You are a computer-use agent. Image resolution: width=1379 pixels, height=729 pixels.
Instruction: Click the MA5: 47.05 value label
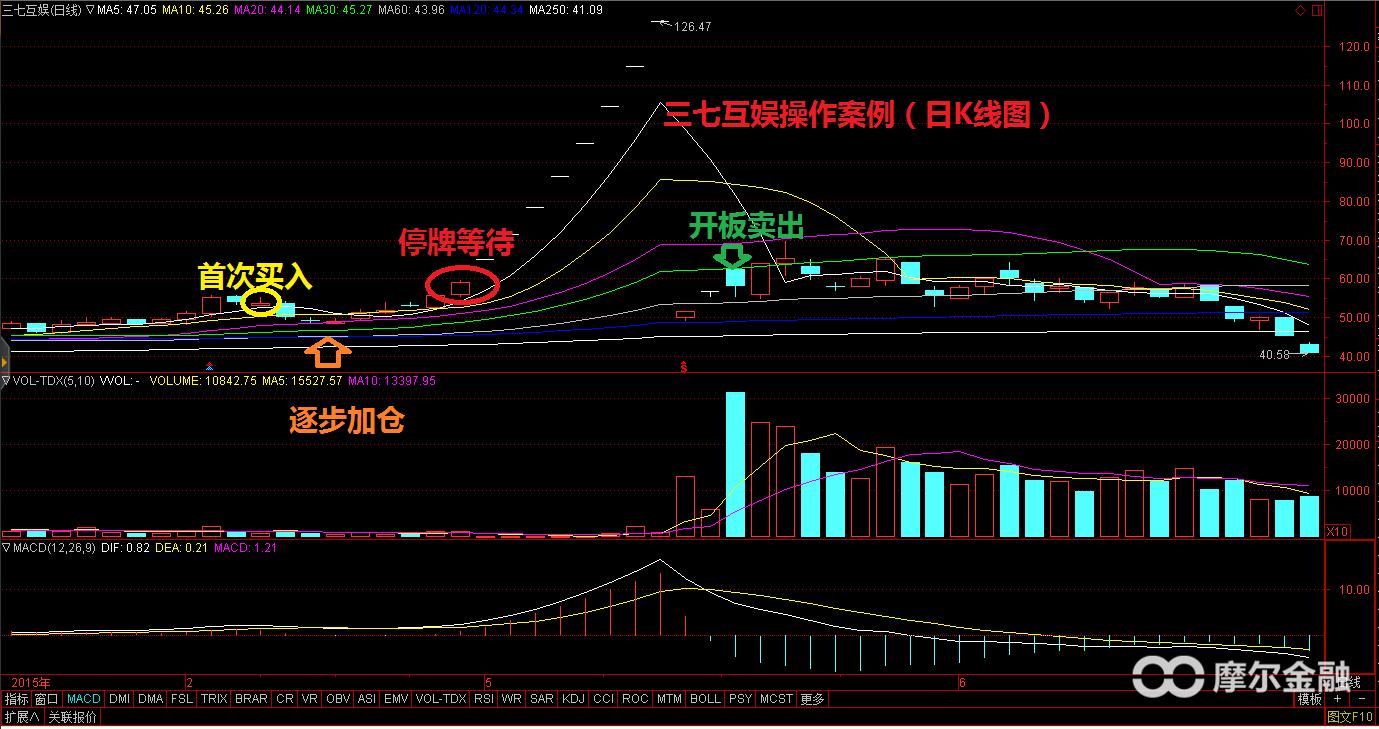[127, 9]
